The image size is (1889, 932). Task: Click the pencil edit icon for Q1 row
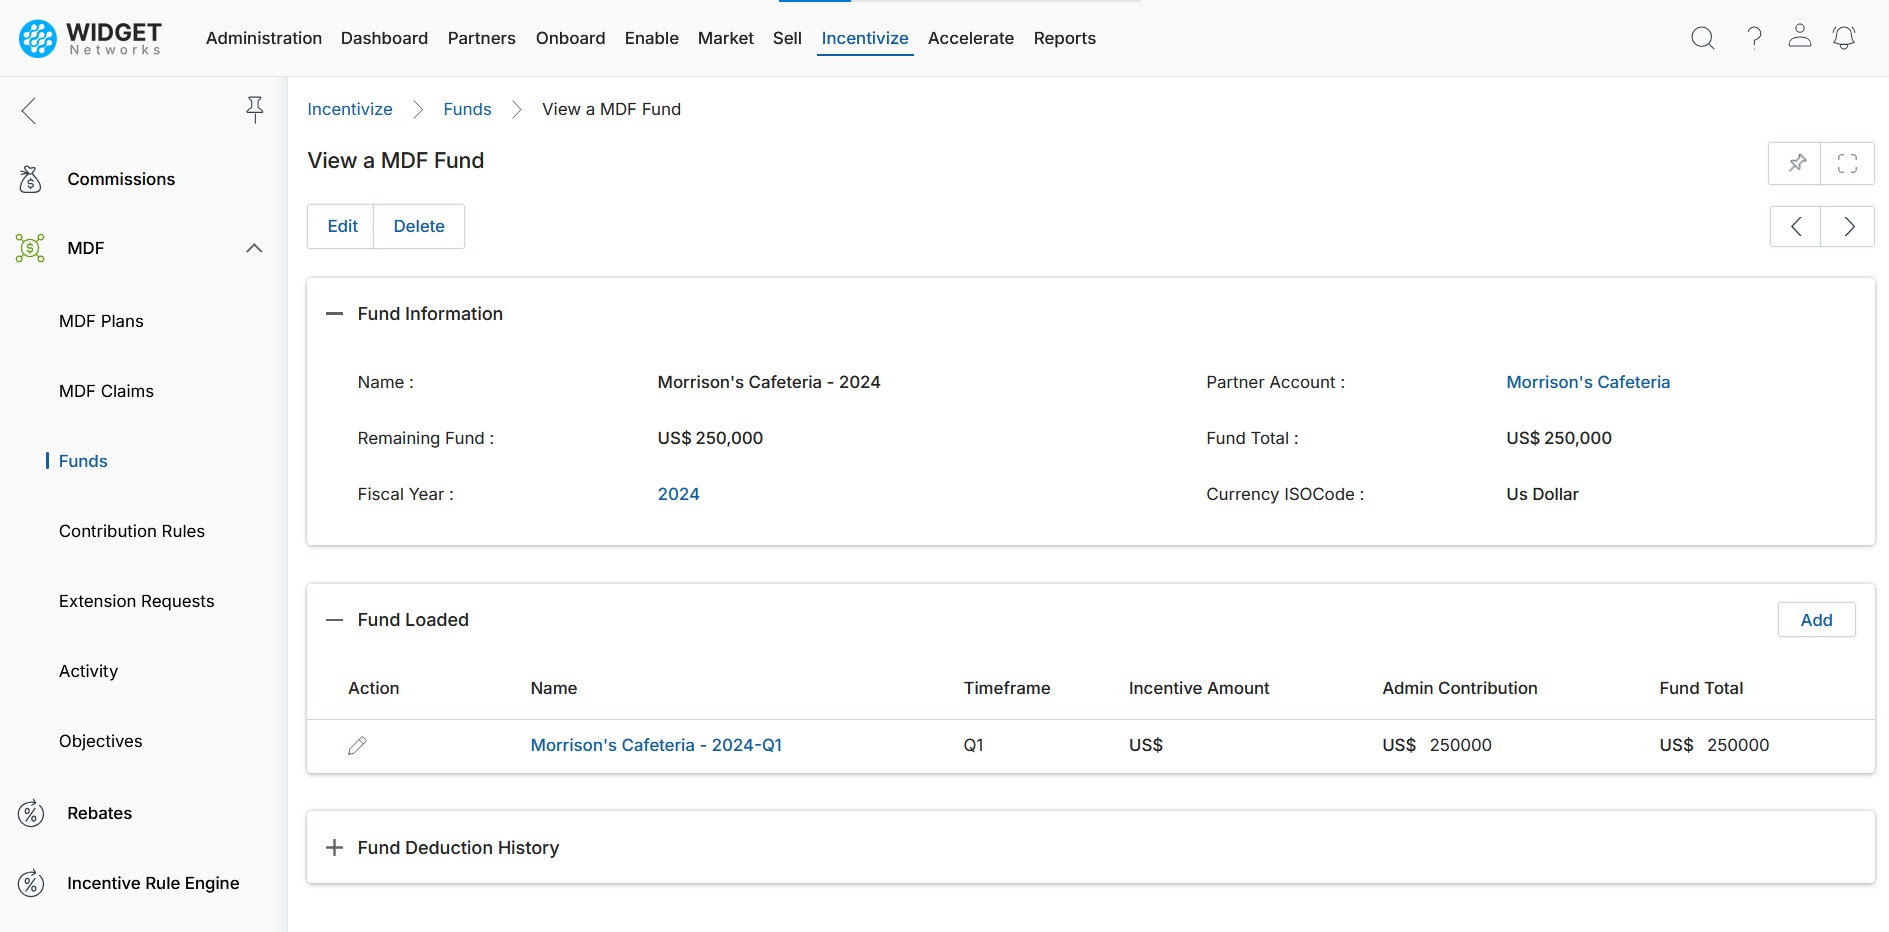[x=357, y=745]
